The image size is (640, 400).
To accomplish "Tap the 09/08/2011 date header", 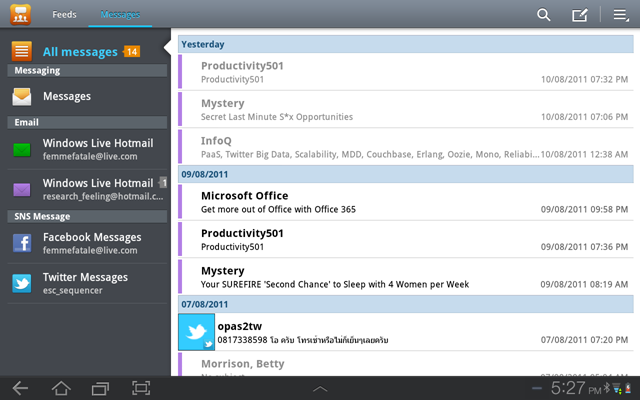I will (406, 174).
